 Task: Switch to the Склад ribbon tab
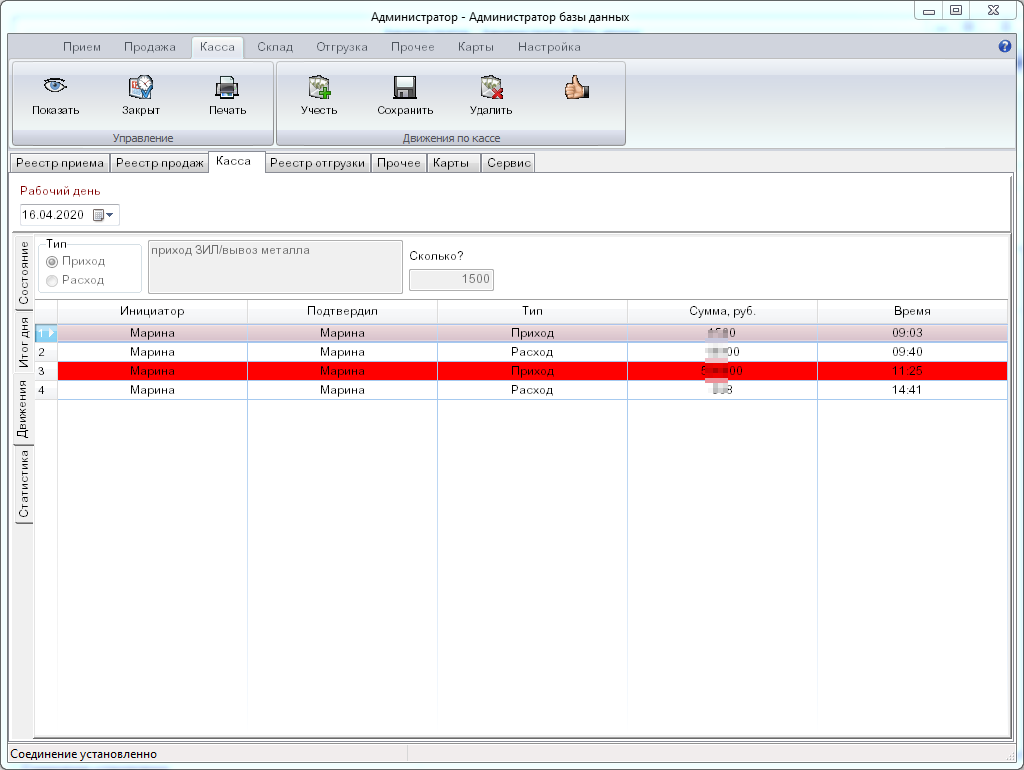pyautogui.click(x=275, y=47)
